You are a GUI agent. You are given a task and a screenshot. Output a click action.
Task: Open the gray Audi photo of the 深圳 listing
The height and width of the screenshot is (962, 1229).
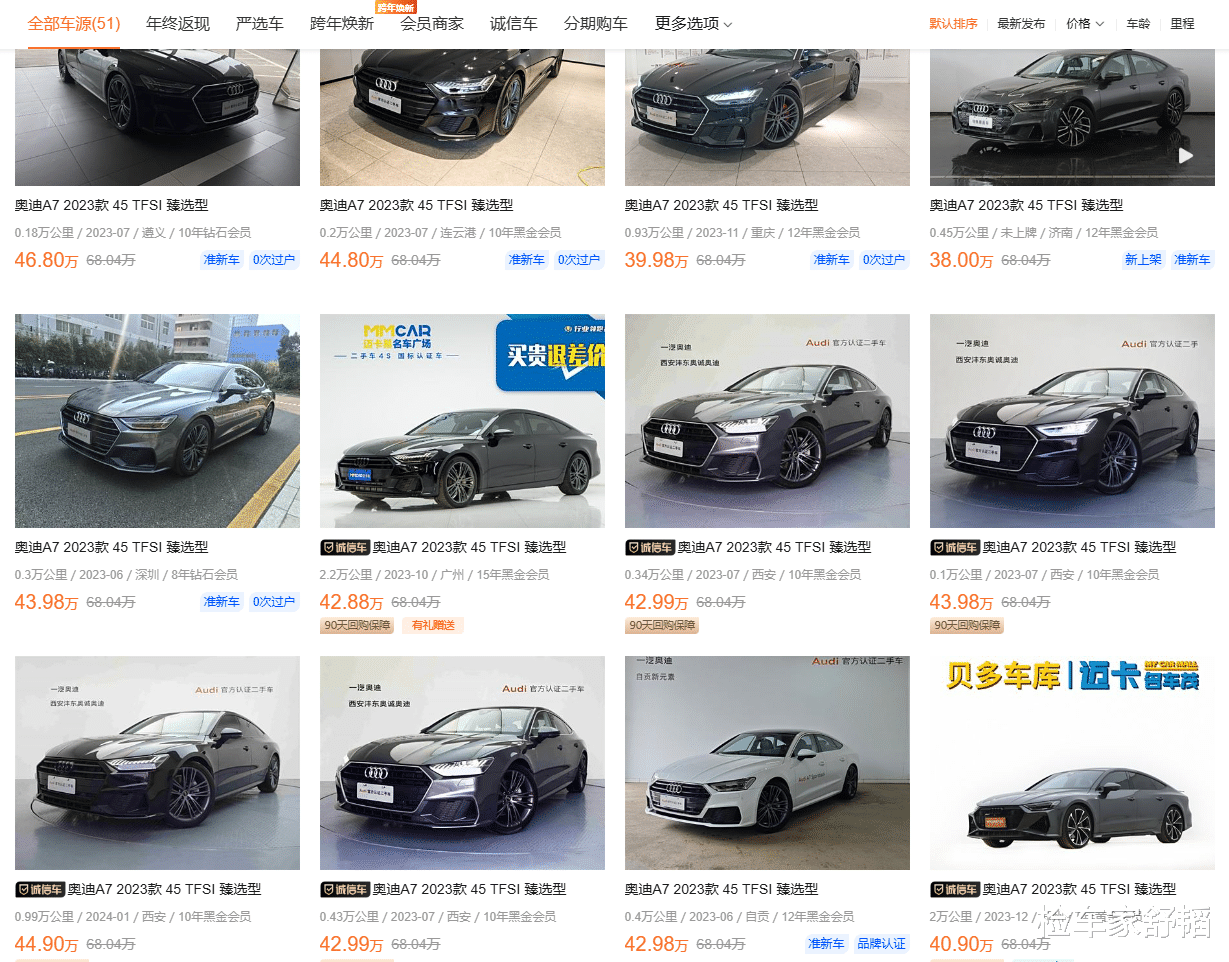coord(157,421)
